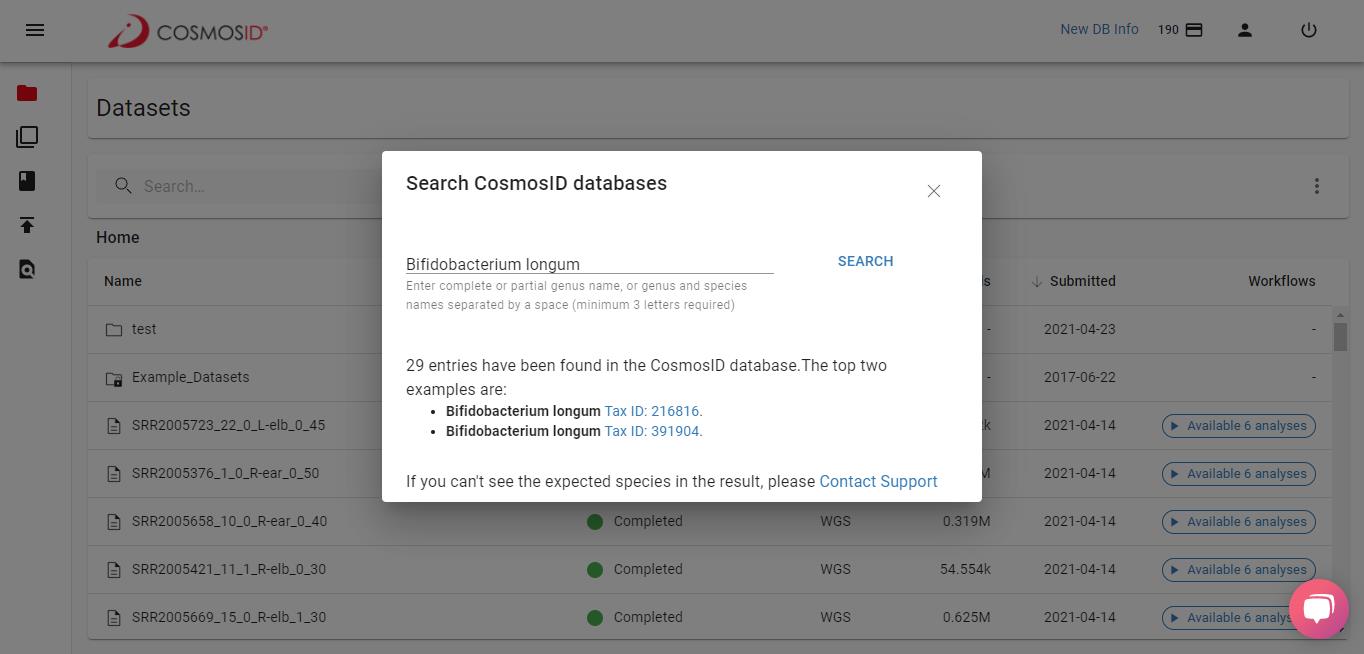
Task: Open the user account icon
Action: tap(1245, 30)
